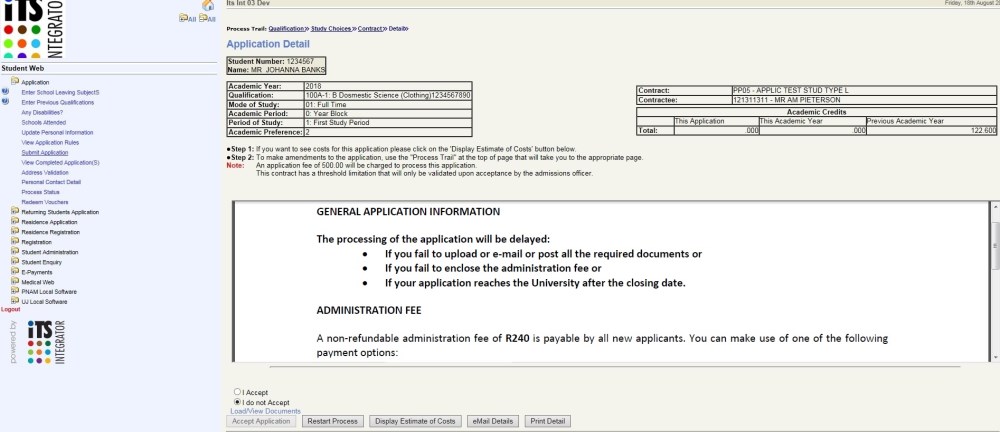Click icon beside Enter Previous Qualifications
Image resolution: width=1000 pixels, height=432 pixels.
5,102
